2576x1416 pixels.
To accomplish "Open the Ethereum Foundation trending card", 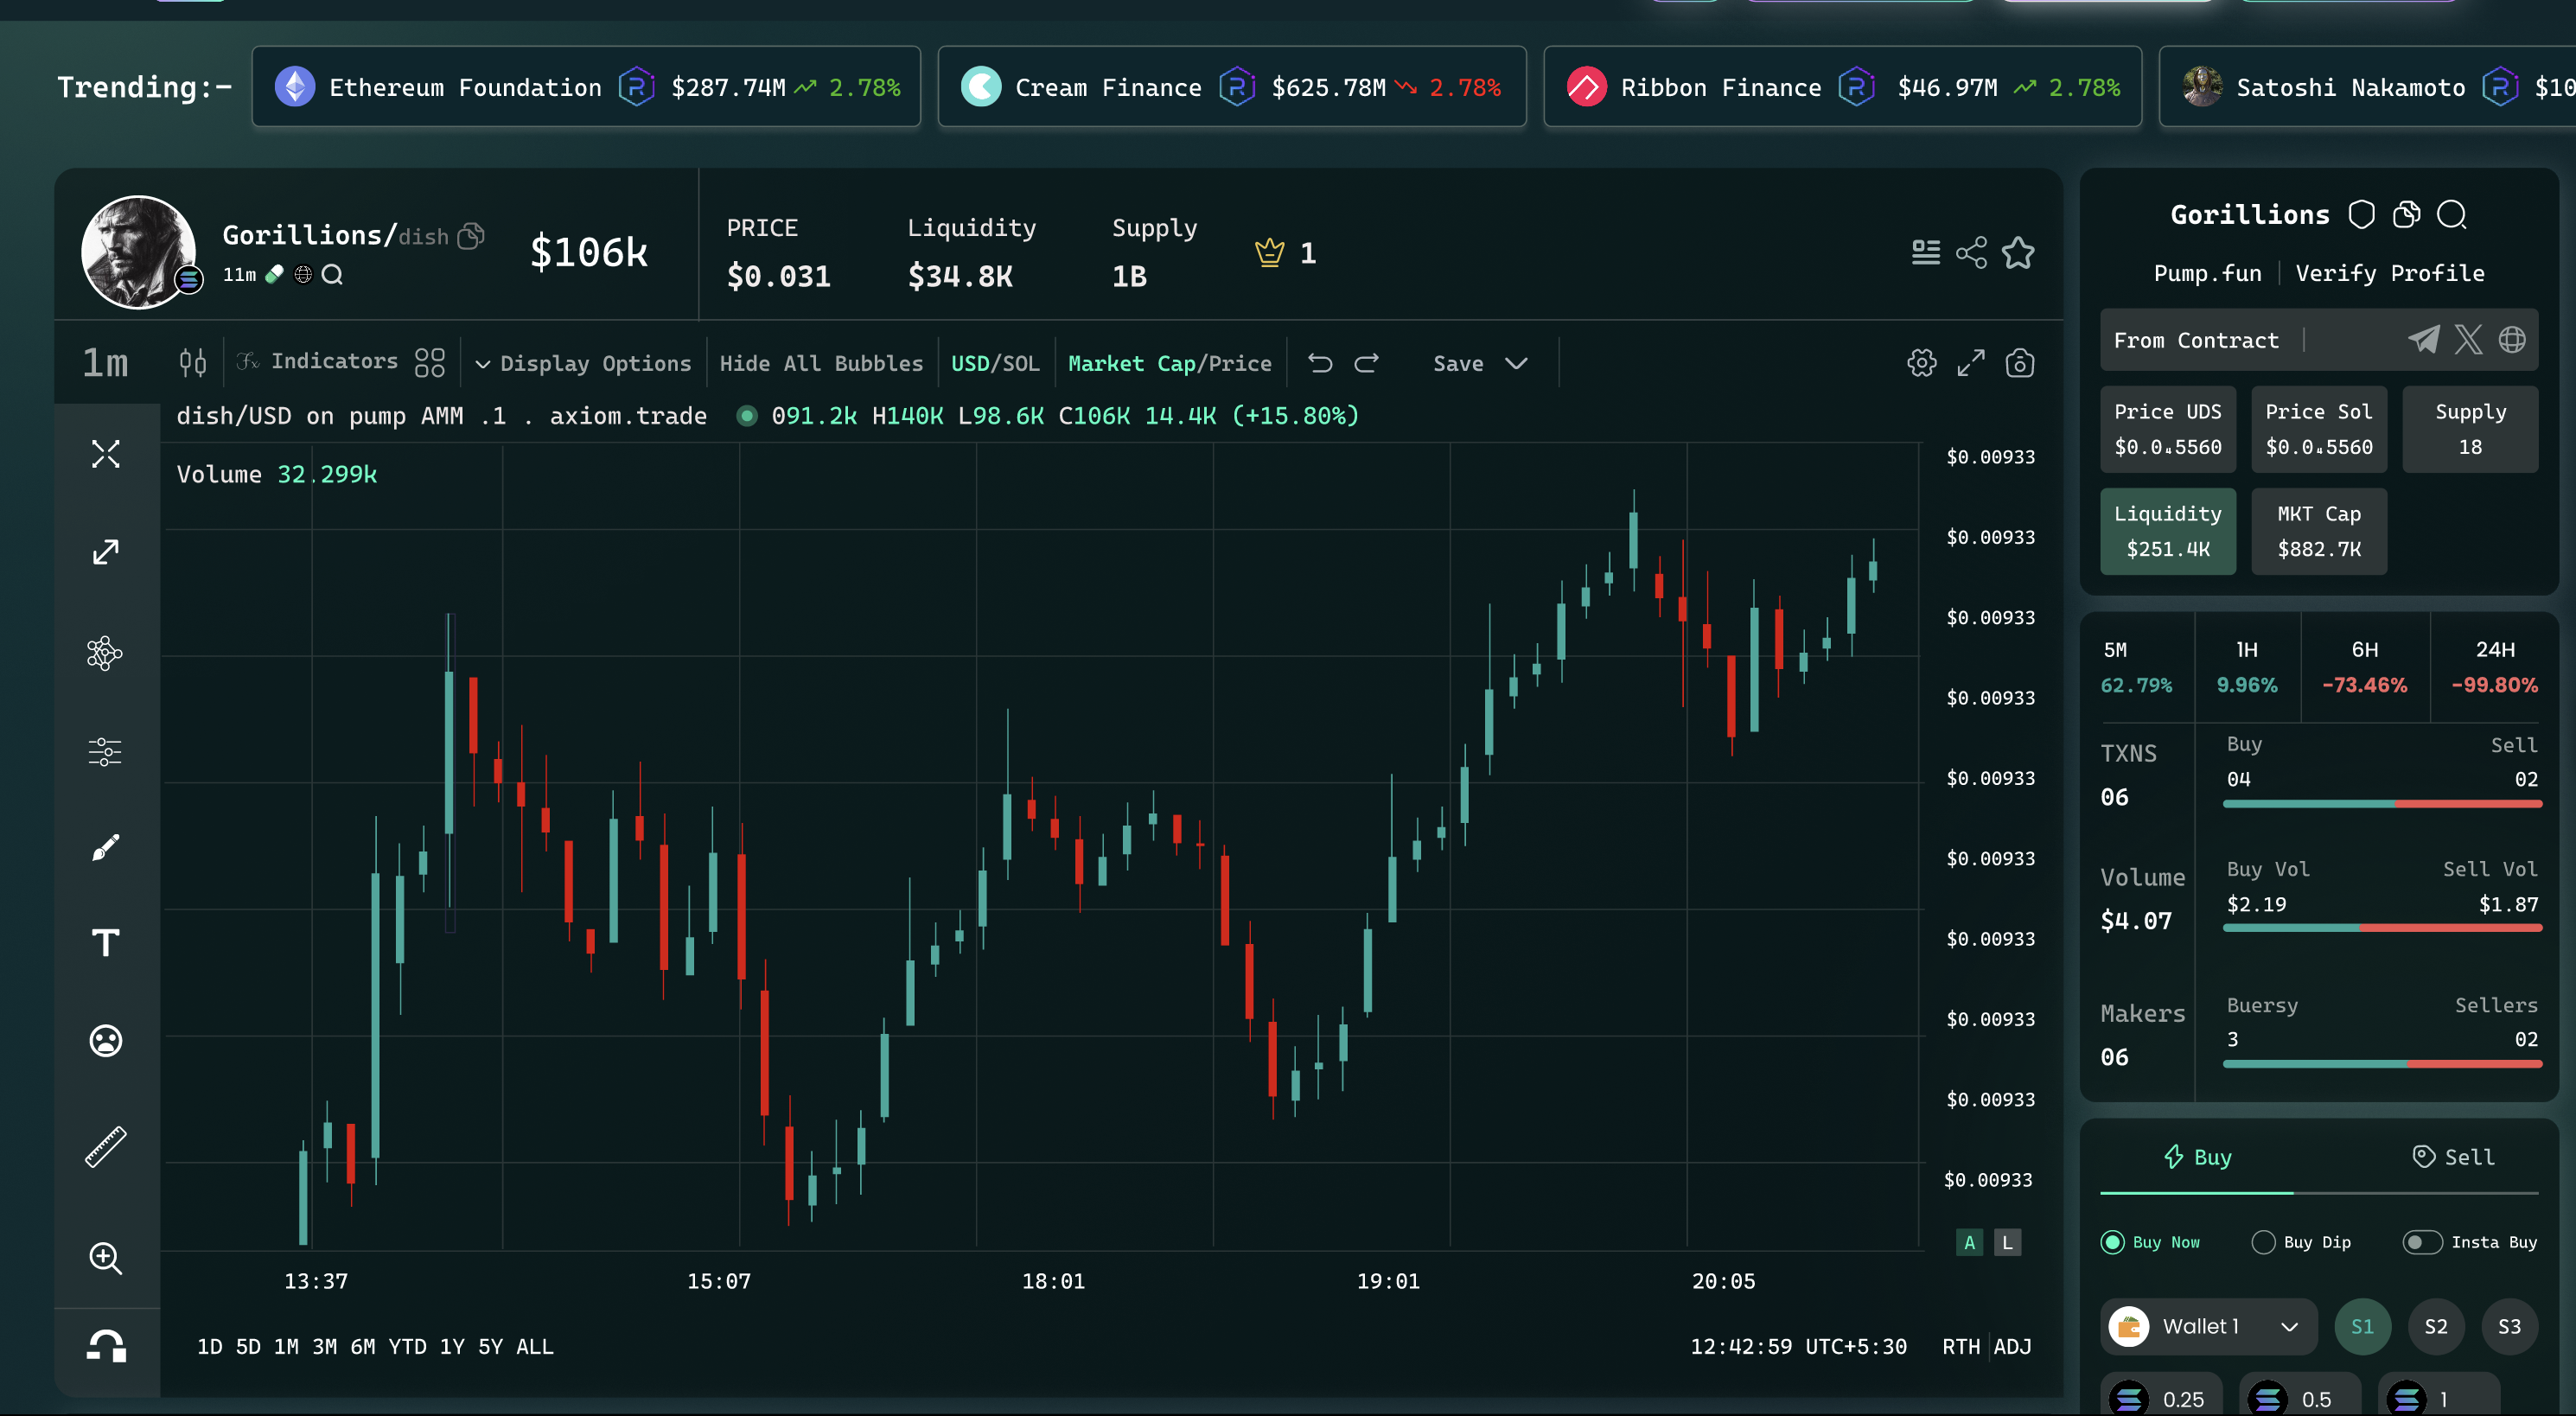I will (586, 87).
